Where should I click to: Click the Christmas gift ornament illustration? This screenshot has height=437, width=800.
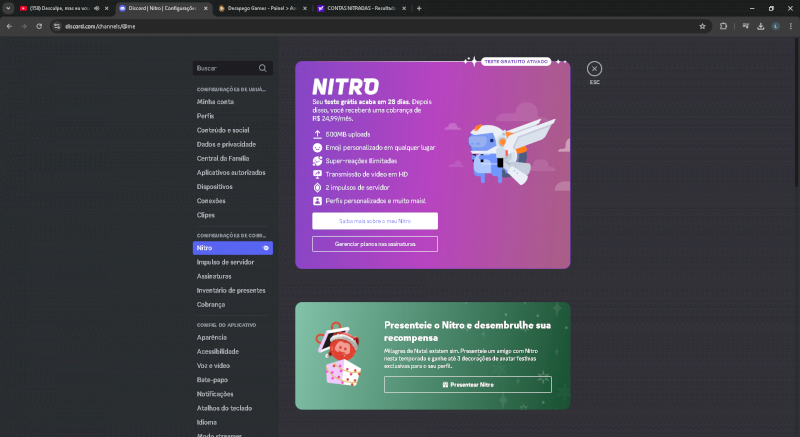pyautogui.click(x=340, y=354)
